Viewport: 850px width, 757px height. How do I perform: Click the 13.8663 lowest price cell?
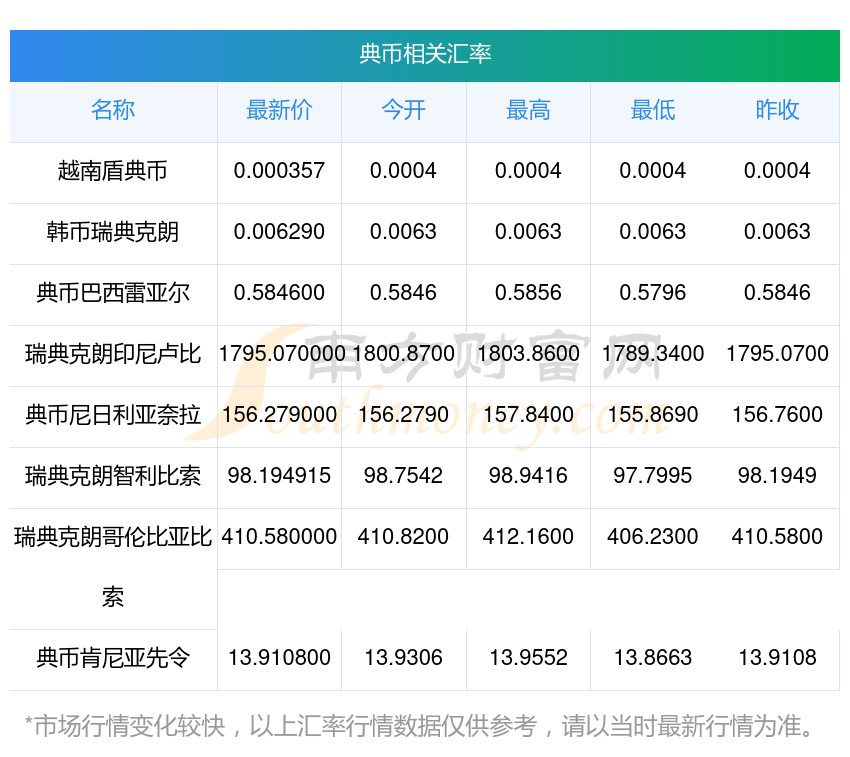click(652, 658)
